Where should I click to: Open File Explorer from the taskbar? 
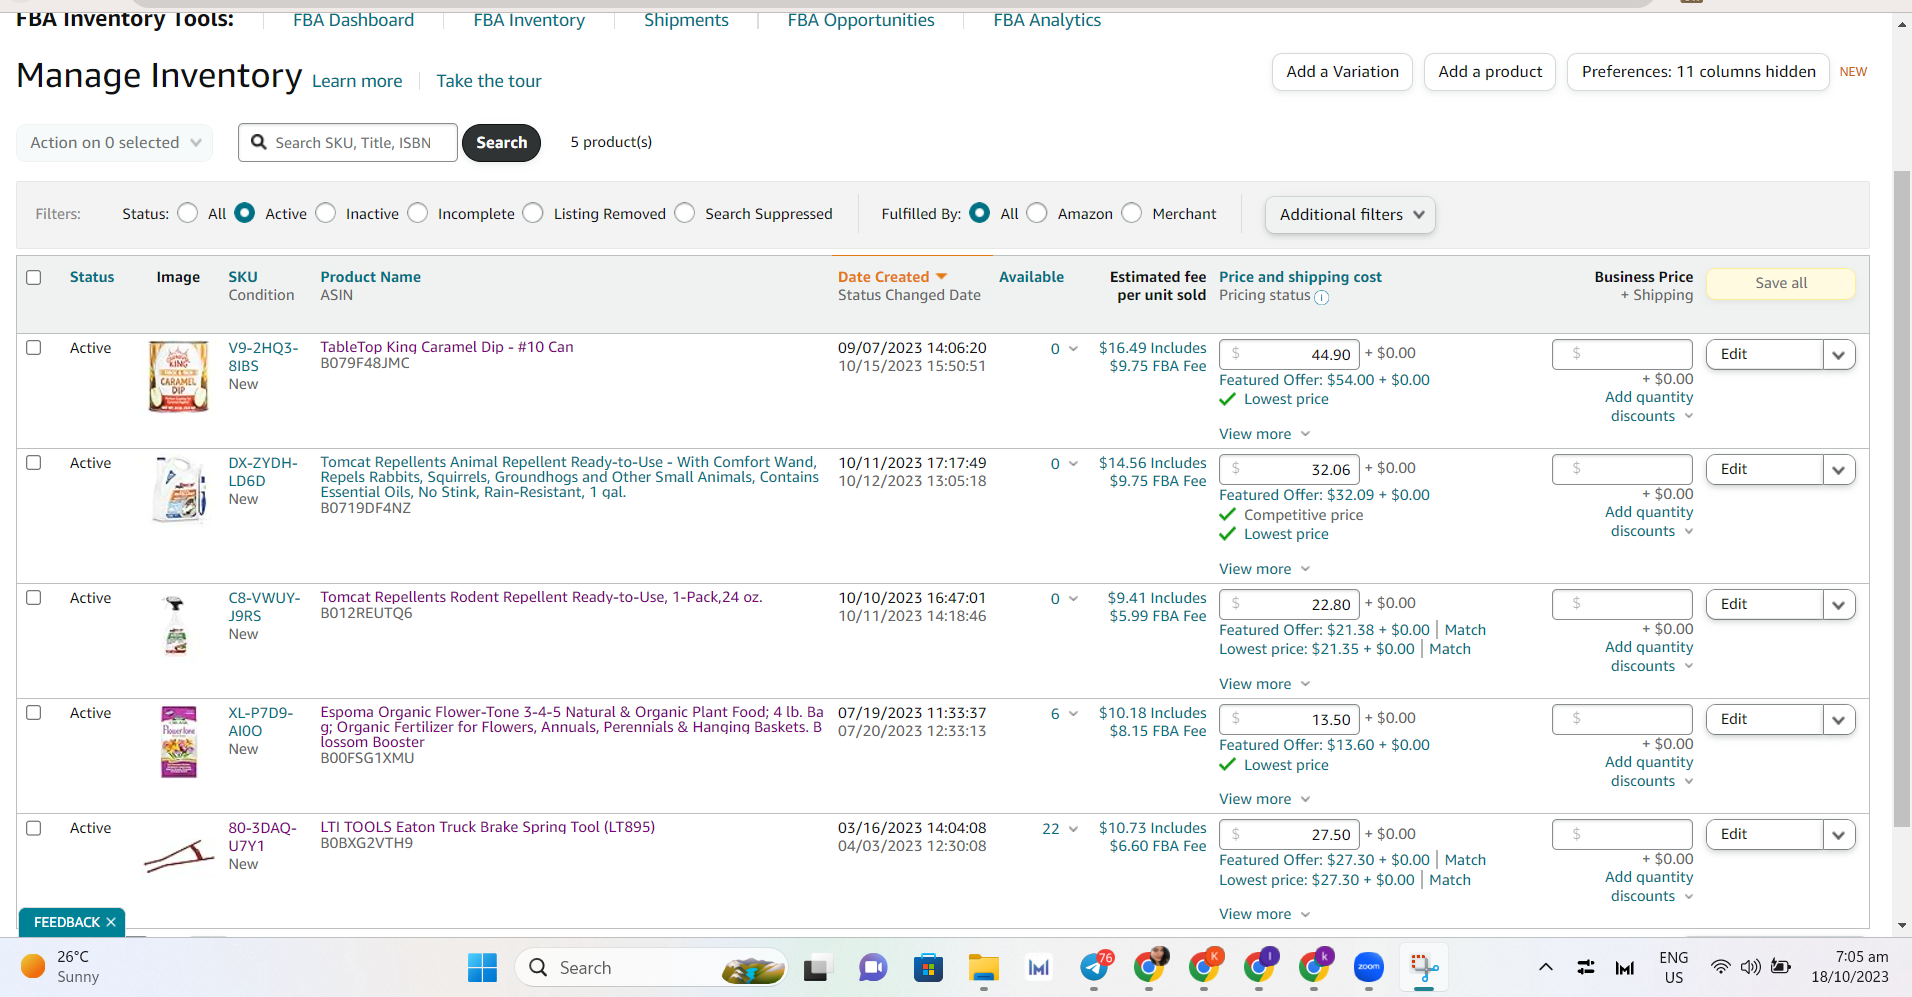point(984,968)
